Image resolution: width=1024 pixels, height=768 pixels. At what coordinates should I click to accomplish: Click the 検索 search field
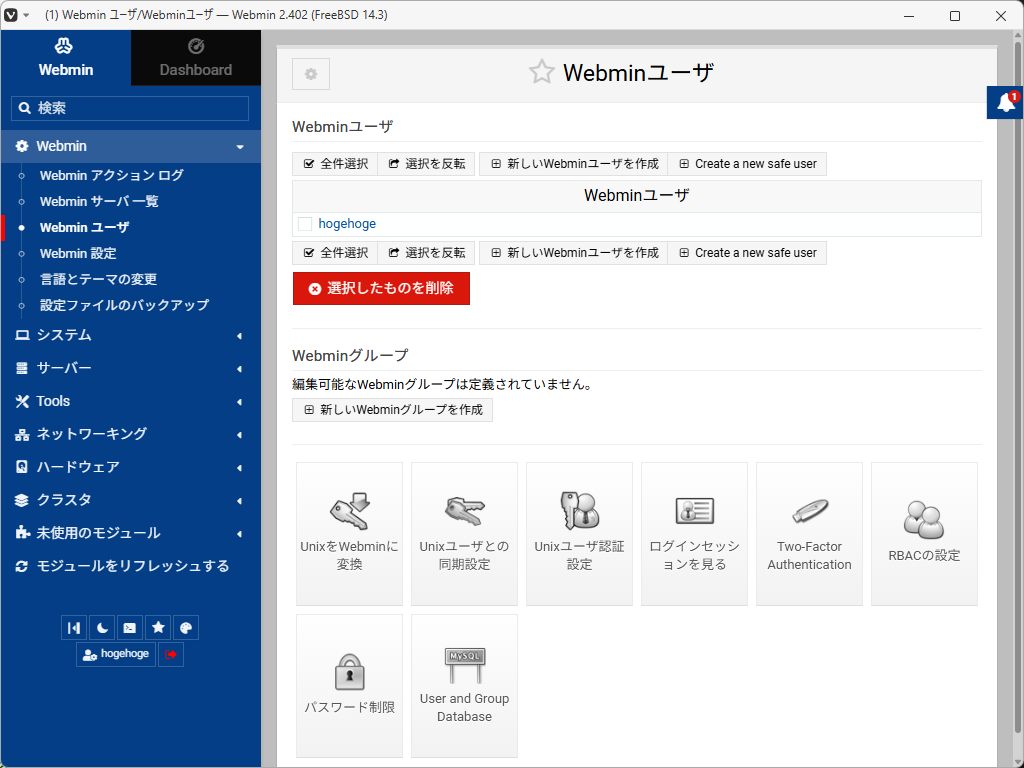point(130,108)
